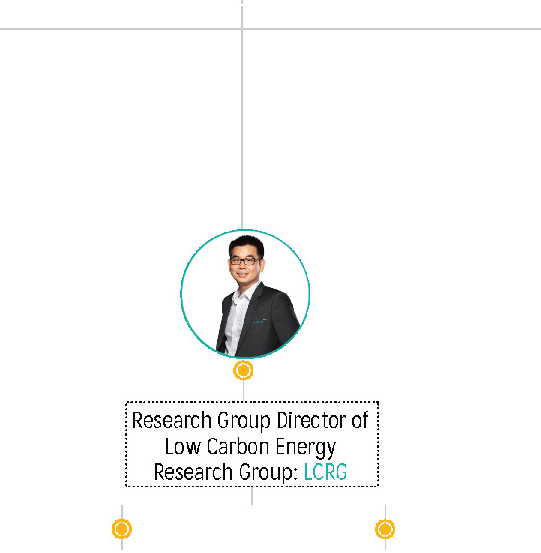Click the vertical line above the lower-right marker

point(385,512)
